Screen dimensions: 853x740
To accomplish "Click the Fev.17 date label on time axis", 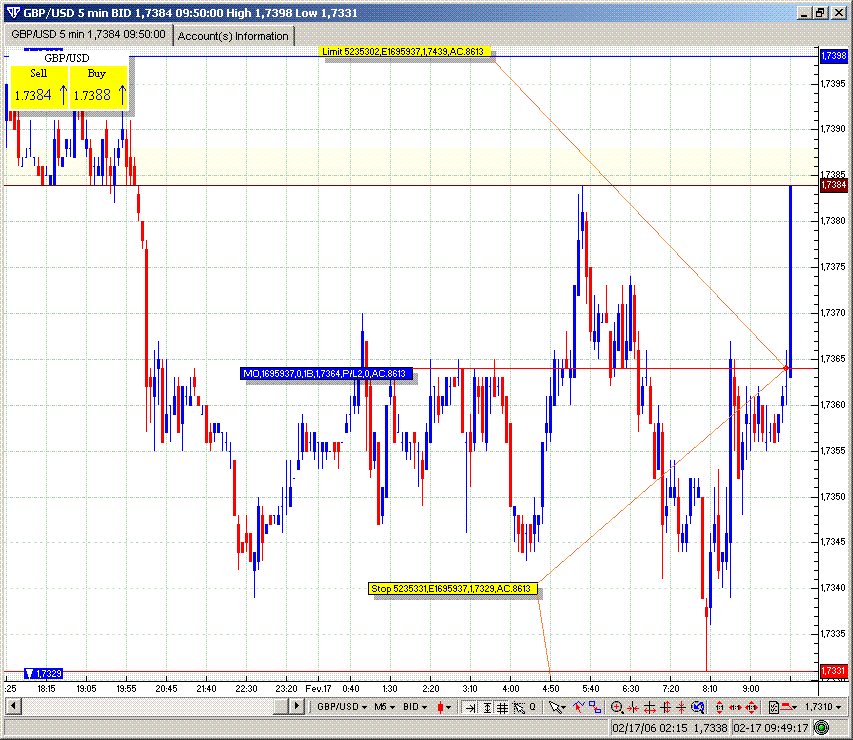I will 318,688.
